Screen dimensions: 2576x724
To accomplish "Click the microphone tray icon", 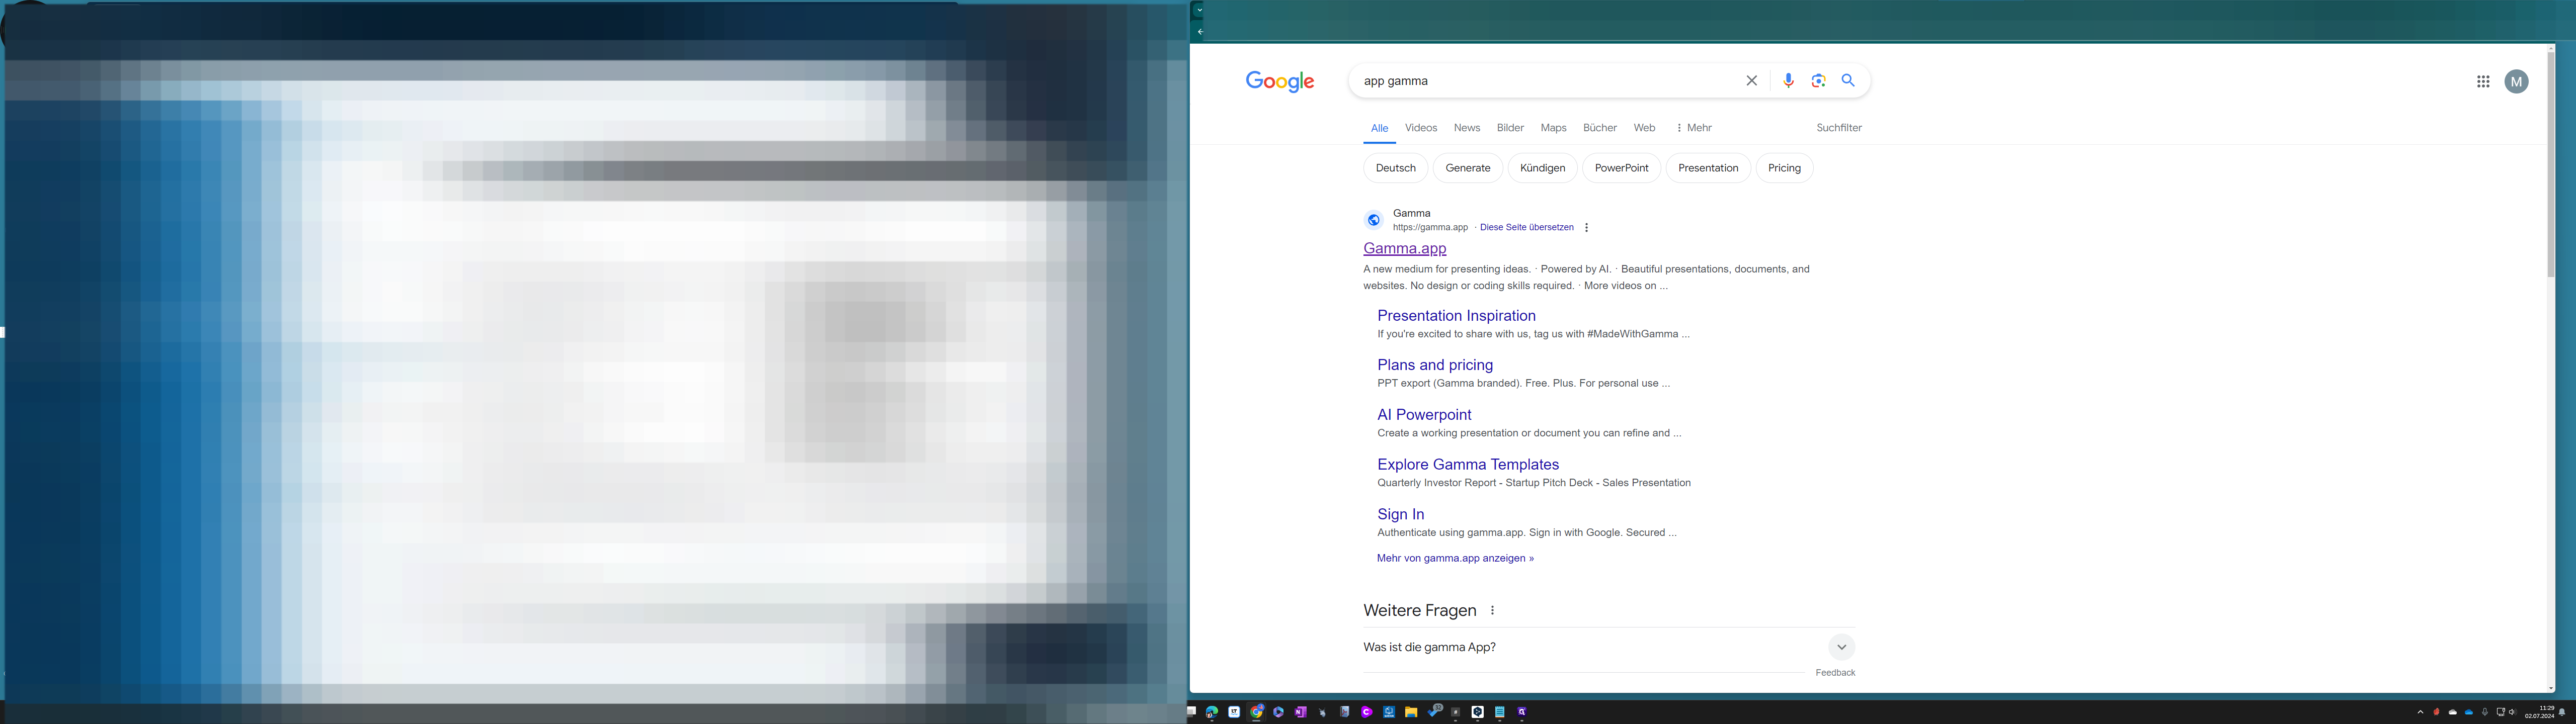I will [2485, 712].
